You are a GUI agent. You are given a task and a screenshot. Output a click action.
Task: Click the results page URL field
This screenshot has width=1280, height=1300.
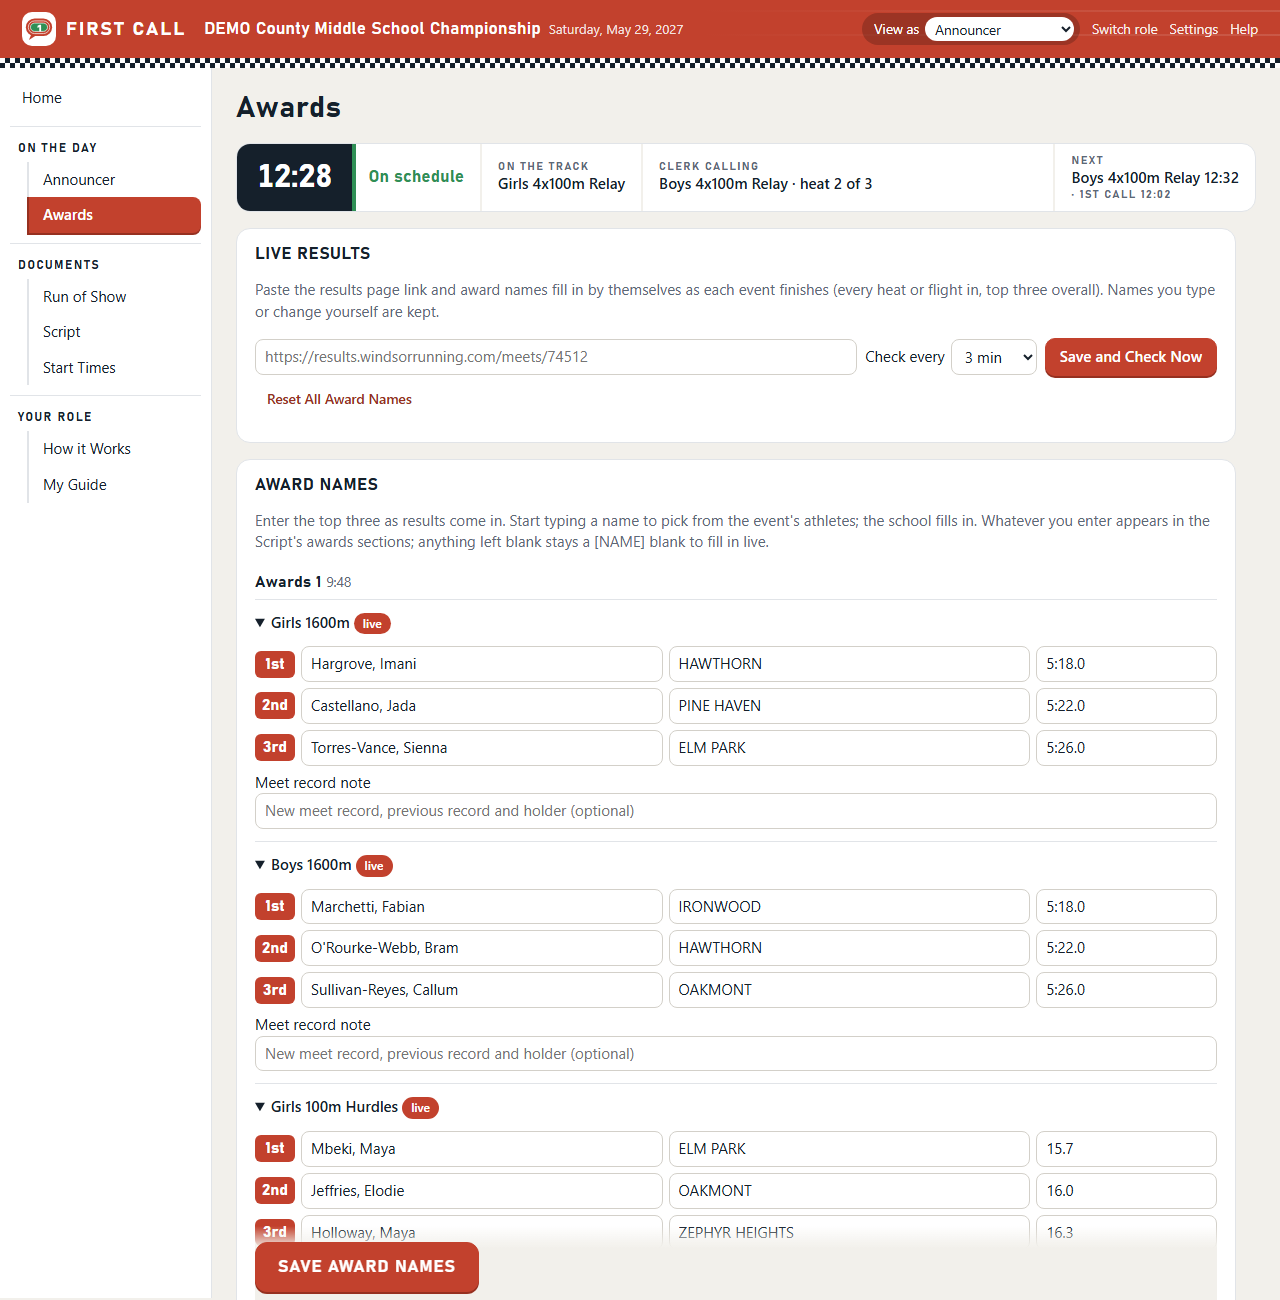point(556,357)
